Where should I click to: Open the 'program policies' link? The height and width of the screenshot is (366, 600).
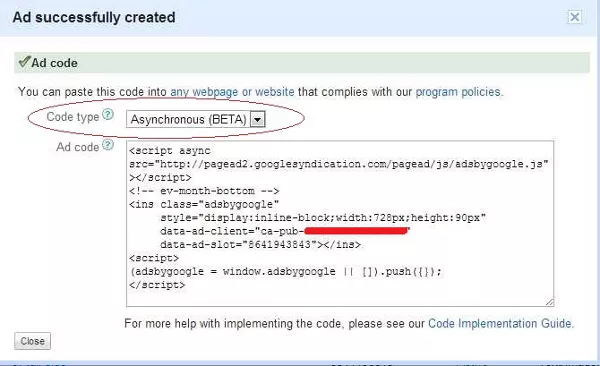tap(458, 92)
